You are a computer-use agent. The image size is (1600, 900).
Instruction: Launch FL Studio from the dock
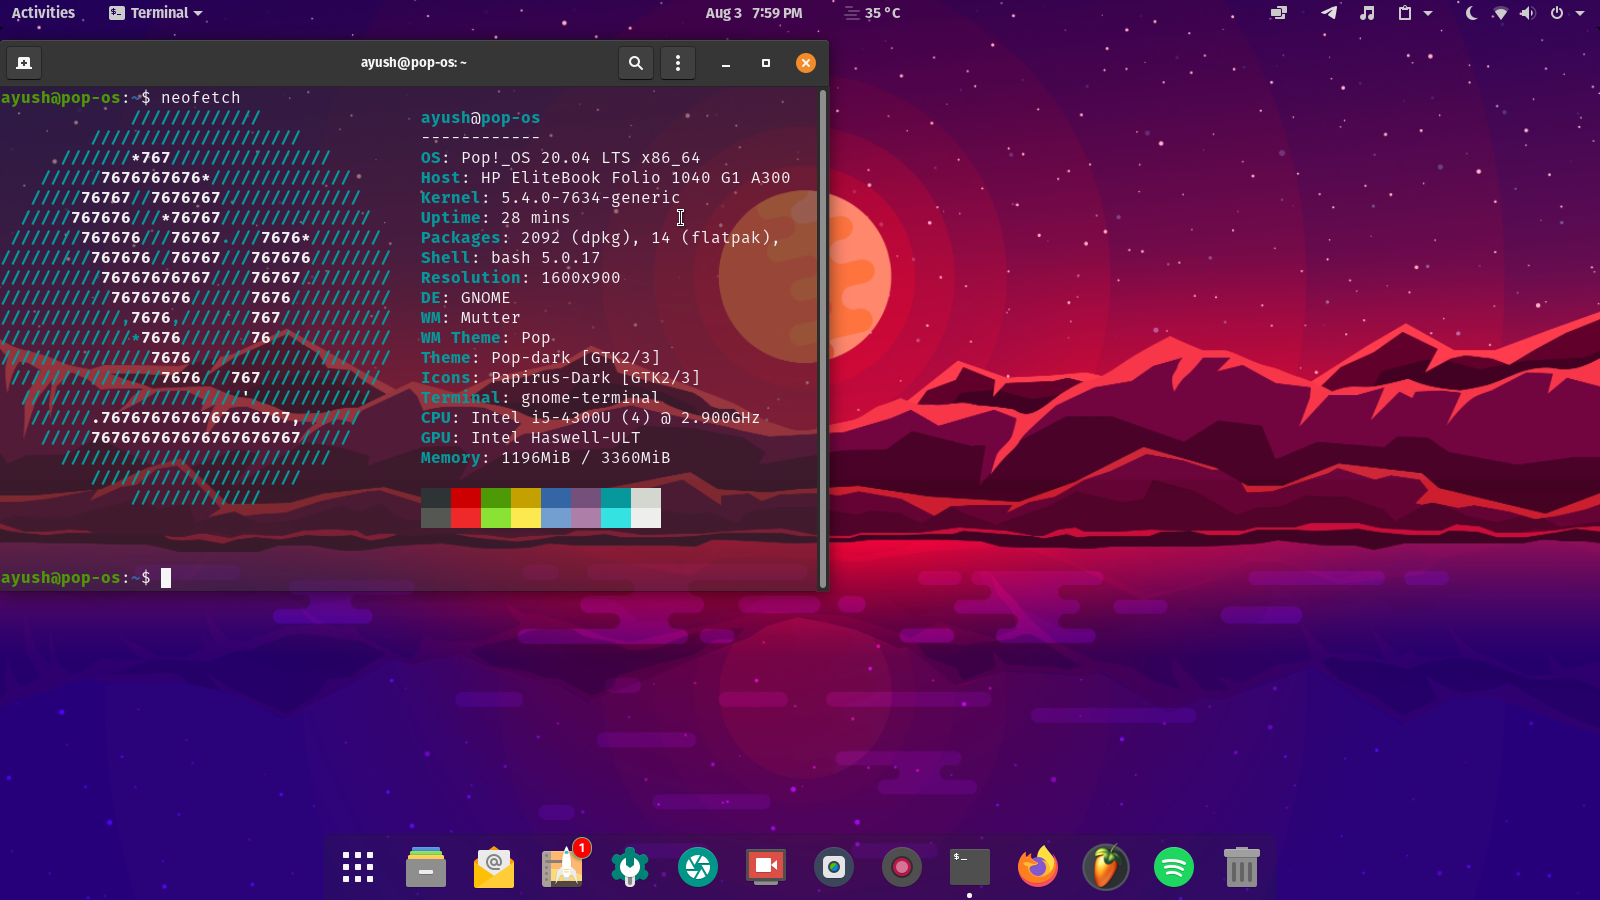click(x=1106, y=867)
